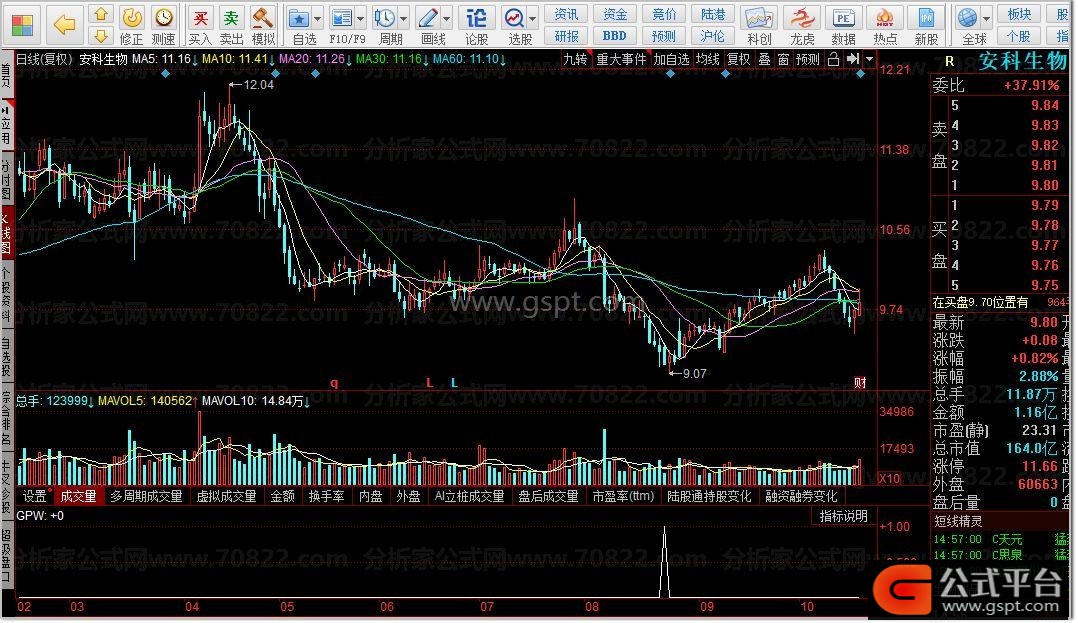
Task: Toggle 重大事件 major events markers
Action: point(622,60)
